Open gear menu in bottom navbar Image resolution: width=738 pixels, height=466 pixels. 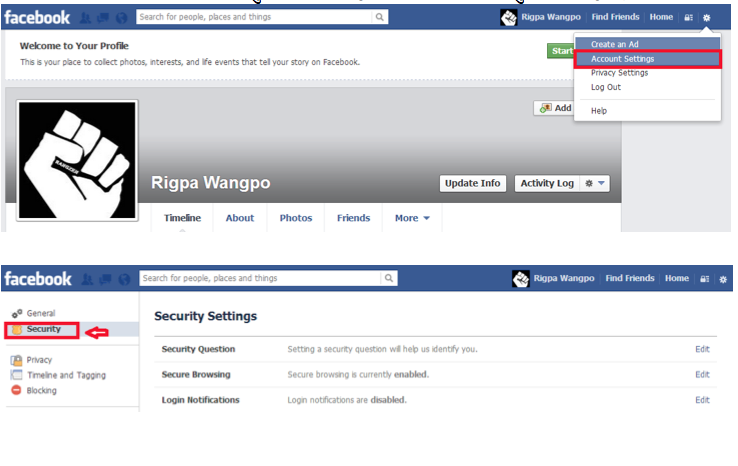tap(723, 279)
